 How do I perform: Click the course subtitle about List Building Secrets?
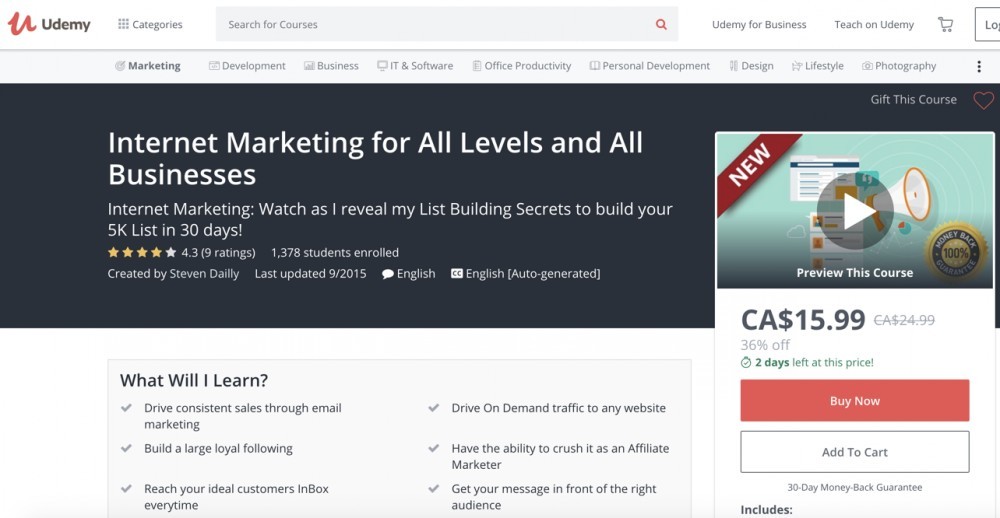point(390,219)
